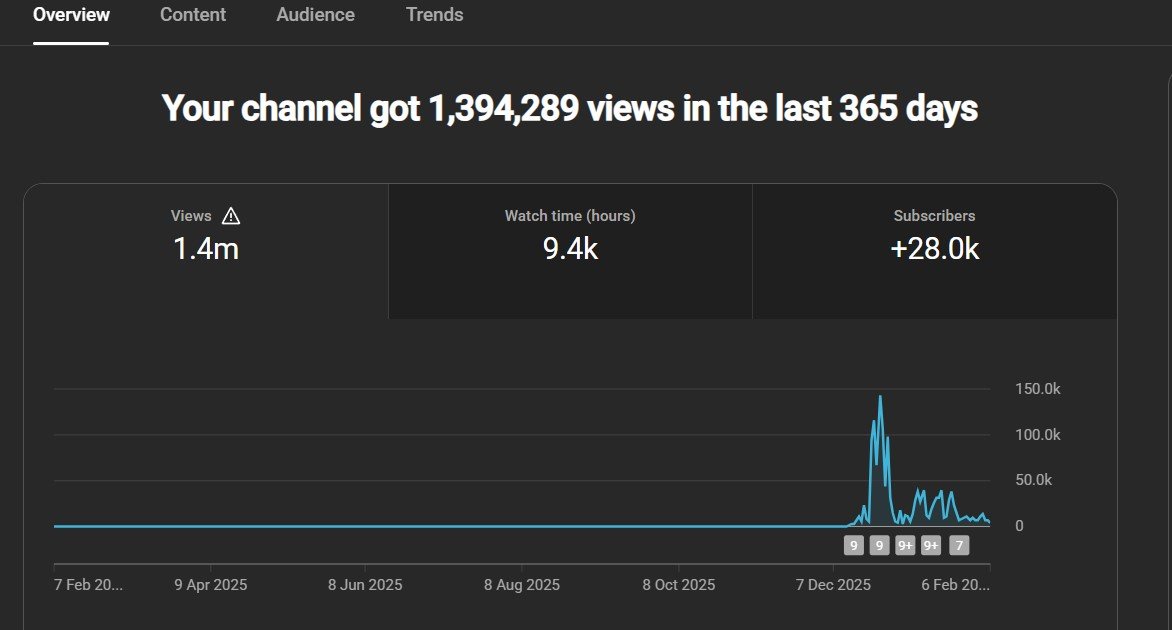Image resolution: width=1172 pixels, height=630 pixels.
Task: Click the 9 Apr 2025 date label
Action: (x=210, y=585)
